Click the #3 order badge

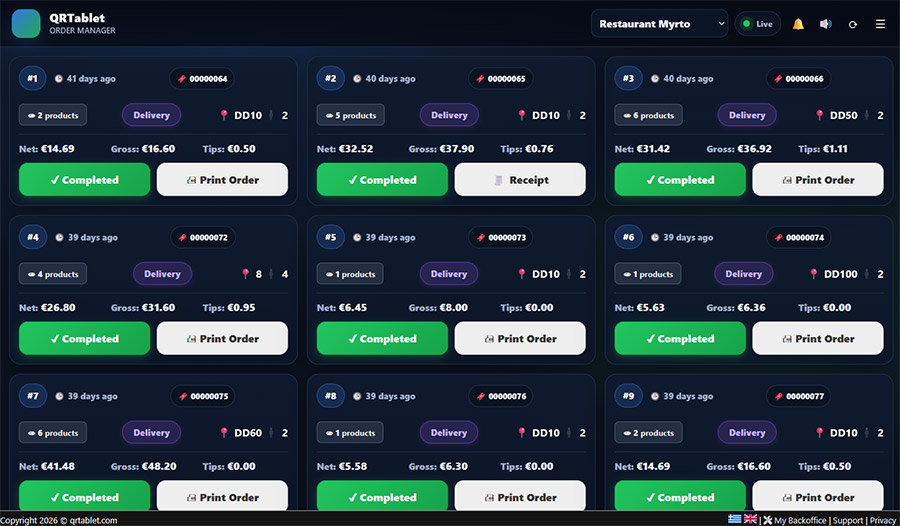pyautogui.click(x=629, y=79)
